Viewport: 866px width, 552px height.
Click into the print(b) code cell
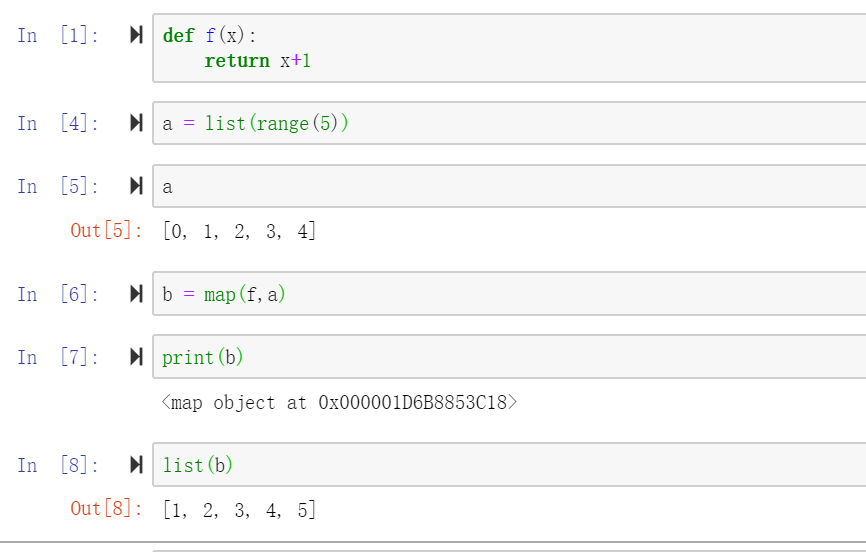(x=509, y=356)
